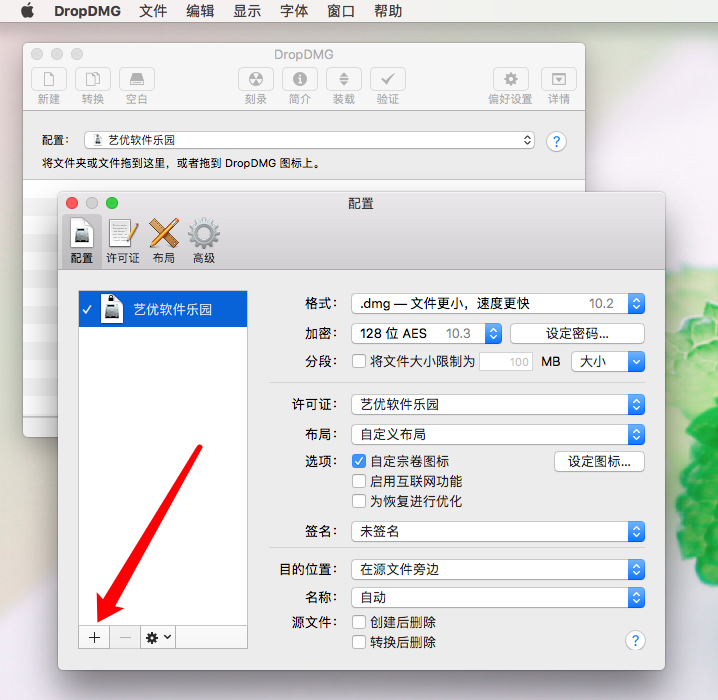The height and width of the screenshot is (700, 718).
Task: Select 艺优软件乐园 in configuration list
Action: pyautogui.click(x=163, y=309)
